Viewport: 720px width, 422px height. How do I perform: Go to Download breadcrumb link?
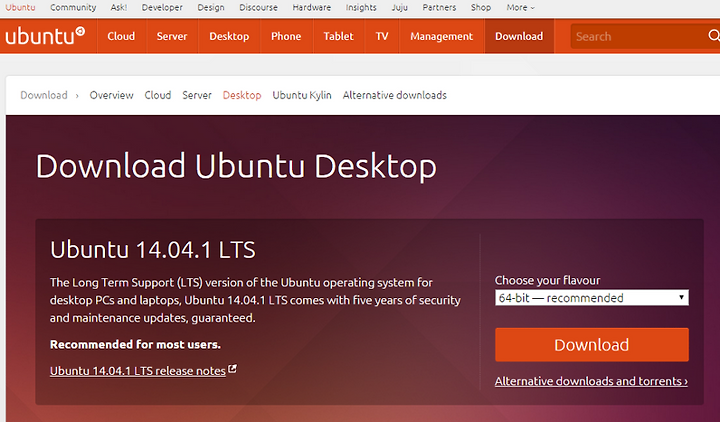44,95
